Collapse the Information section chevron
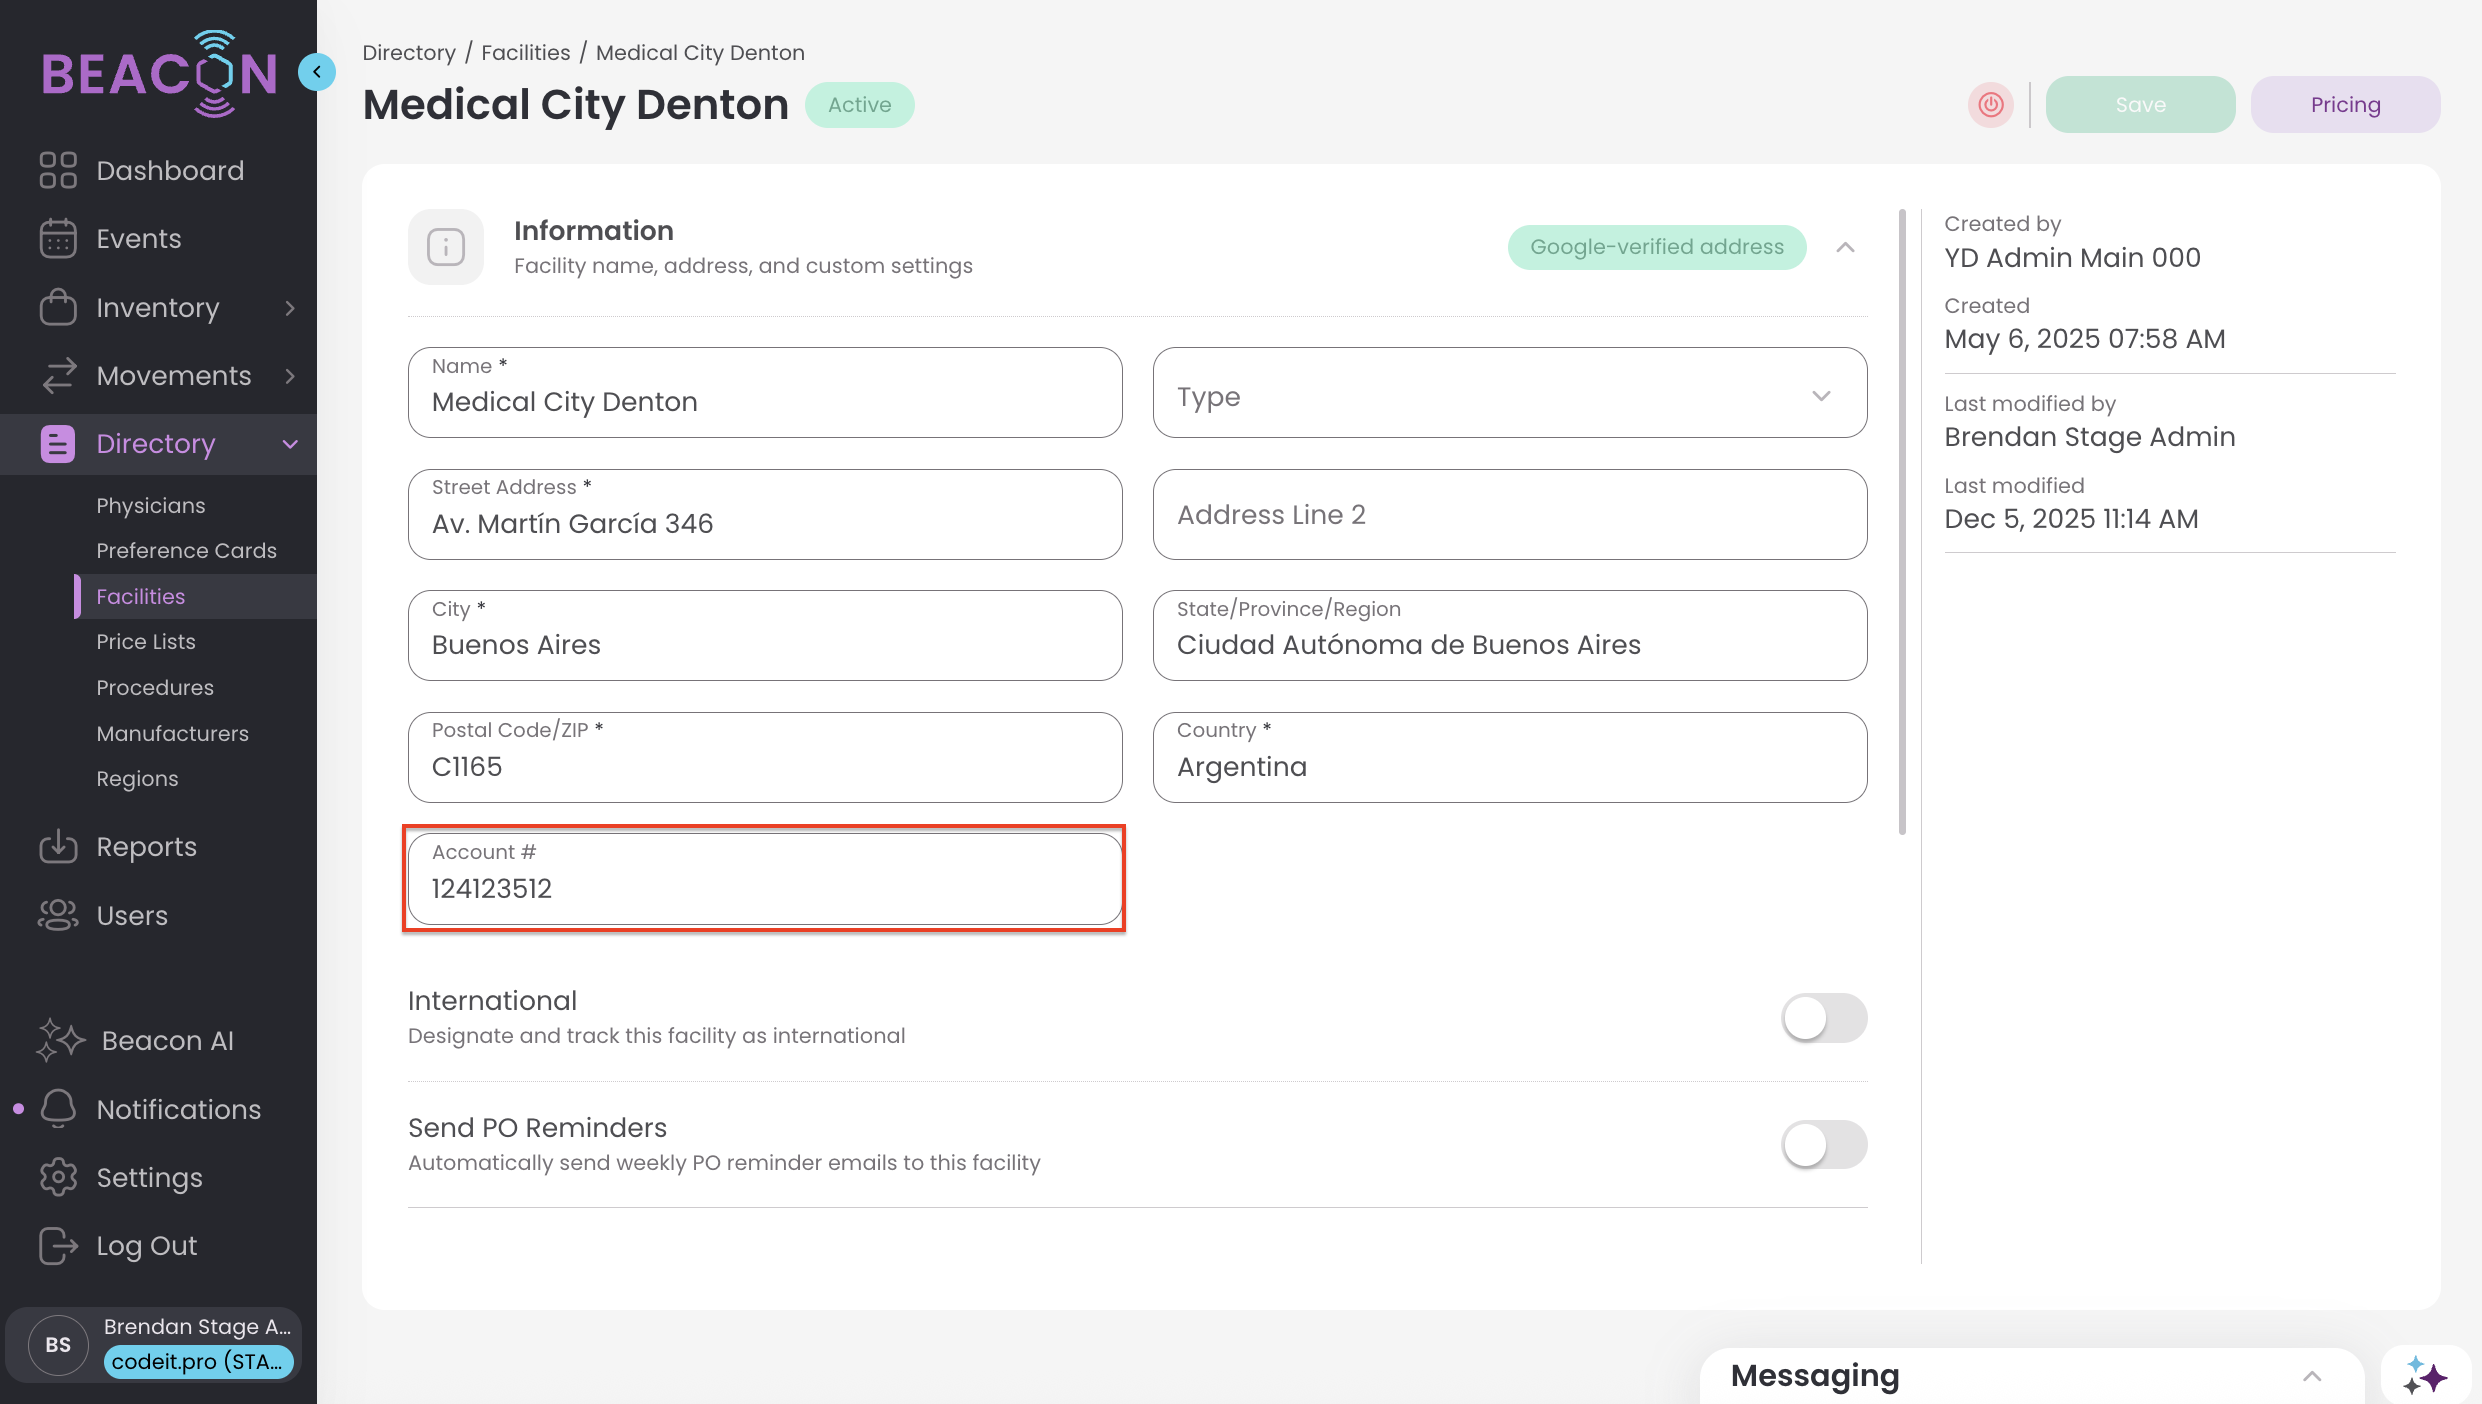The height and width of the screenshot is (1404, 2482). click(x=1845, y=247)
